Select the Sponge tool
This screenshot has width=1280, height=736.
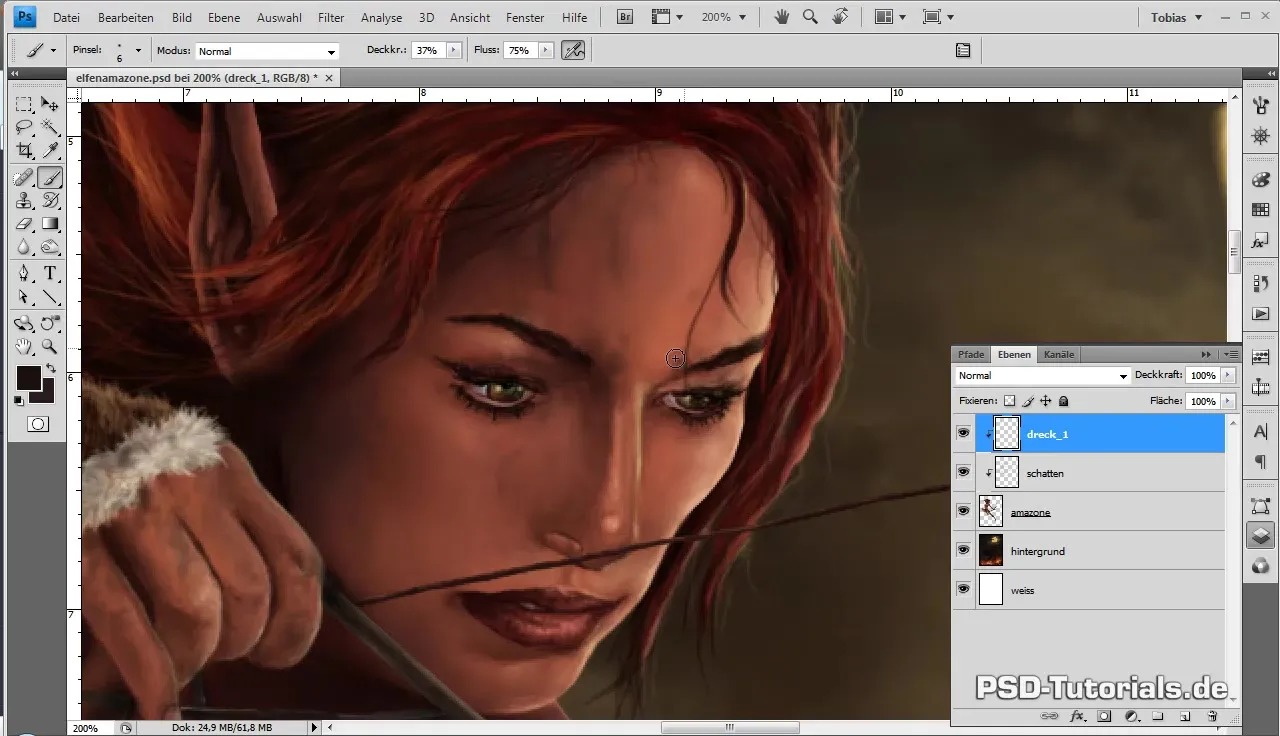click(50, 248)
